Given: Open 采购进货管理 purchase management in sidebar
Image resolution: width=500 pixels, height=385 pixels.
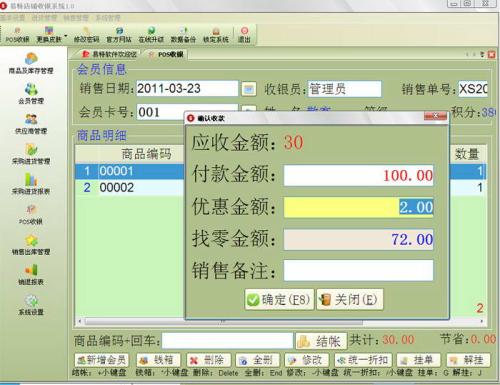Looking at the screenshot, I should pos(31,154).
